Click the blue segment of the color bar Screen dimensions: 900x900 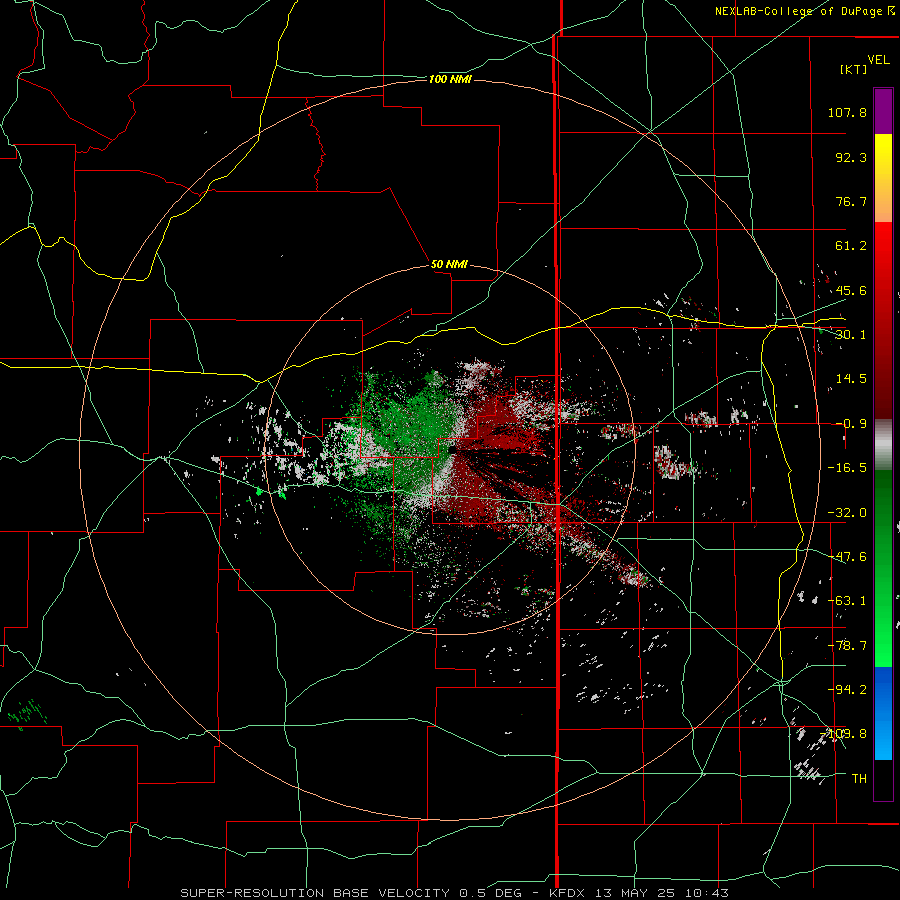[x=883, y=713]
